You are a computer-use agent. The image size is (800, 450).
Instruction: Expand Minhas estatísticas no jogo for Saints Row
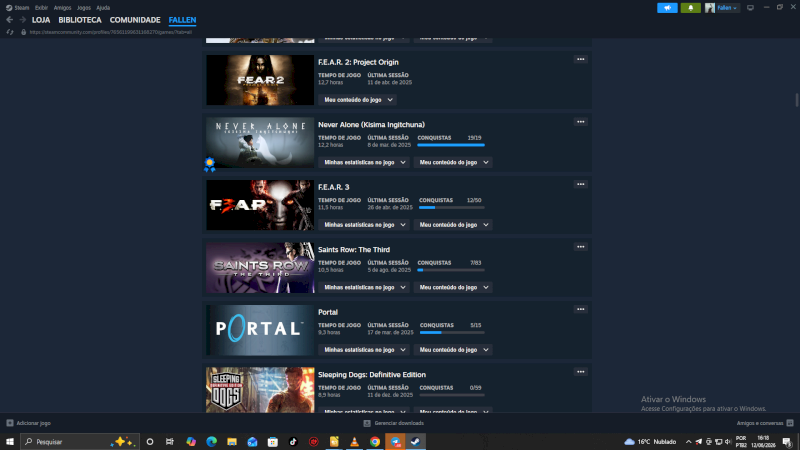364,287
